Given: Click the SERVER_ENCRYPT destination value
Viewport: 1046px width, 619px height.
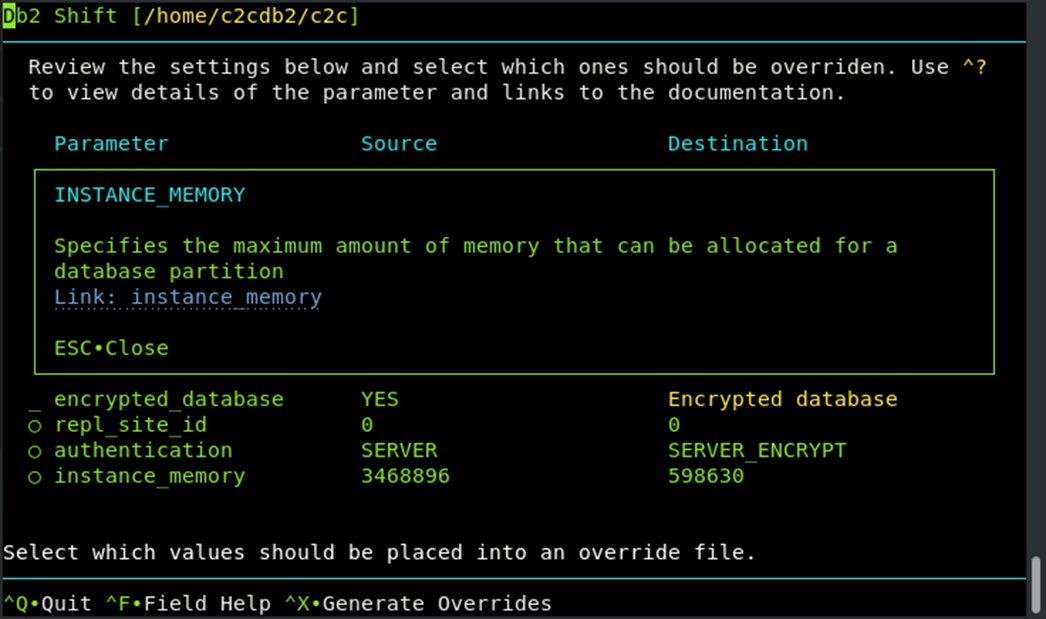Looking at the screenshot, I should tap(757, 450).
